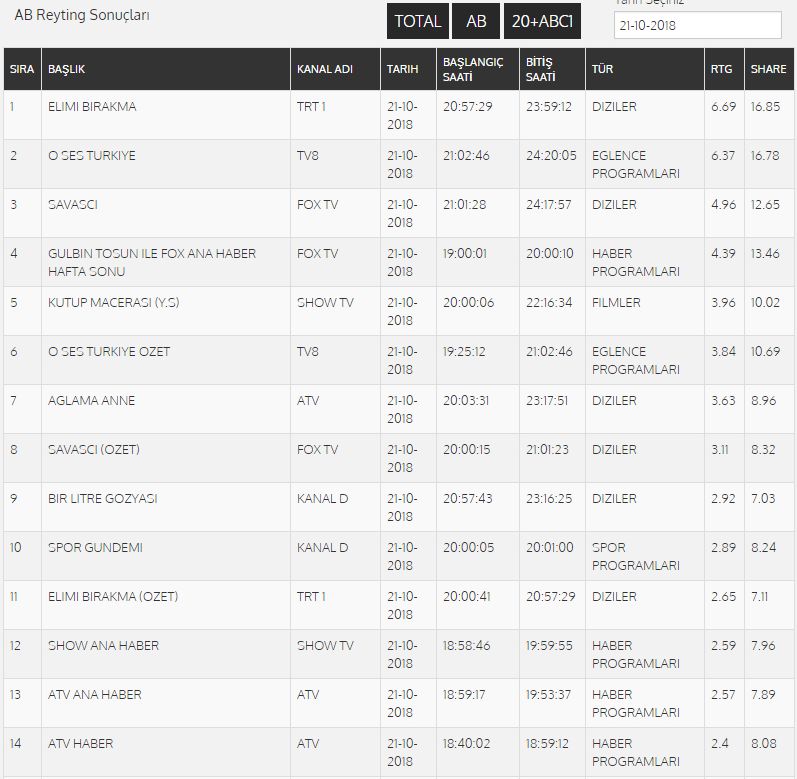
Task: Click the SHARE column header
Action: pyautogui.click(x=768, y=69)
